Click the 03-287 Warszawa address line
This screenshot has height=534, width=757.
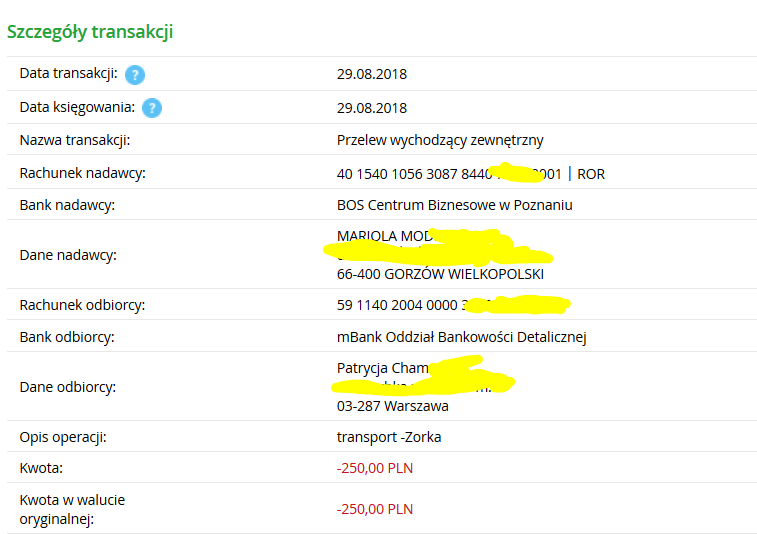point(393,406)
